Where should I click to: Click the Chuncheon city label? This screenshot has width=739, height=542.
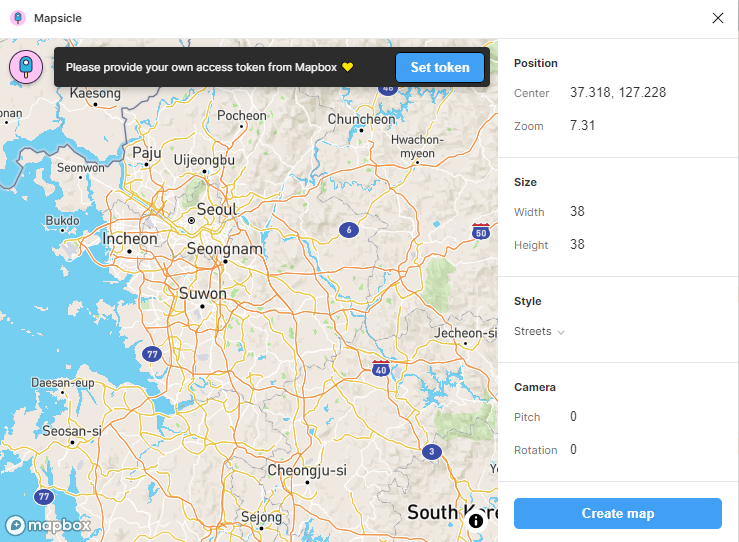[361, 119]
